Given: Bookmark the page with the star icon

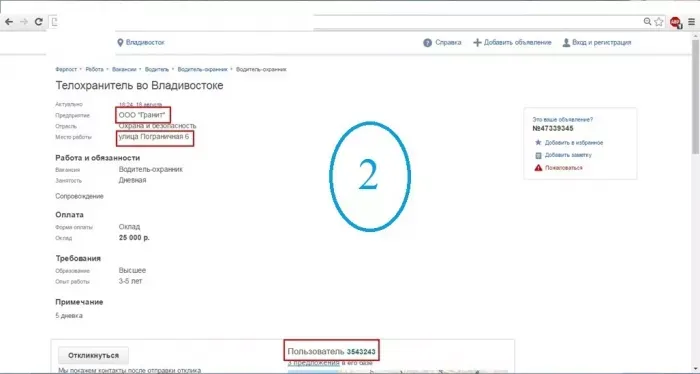Looking at the screenshot, I should tap(659, 21).
